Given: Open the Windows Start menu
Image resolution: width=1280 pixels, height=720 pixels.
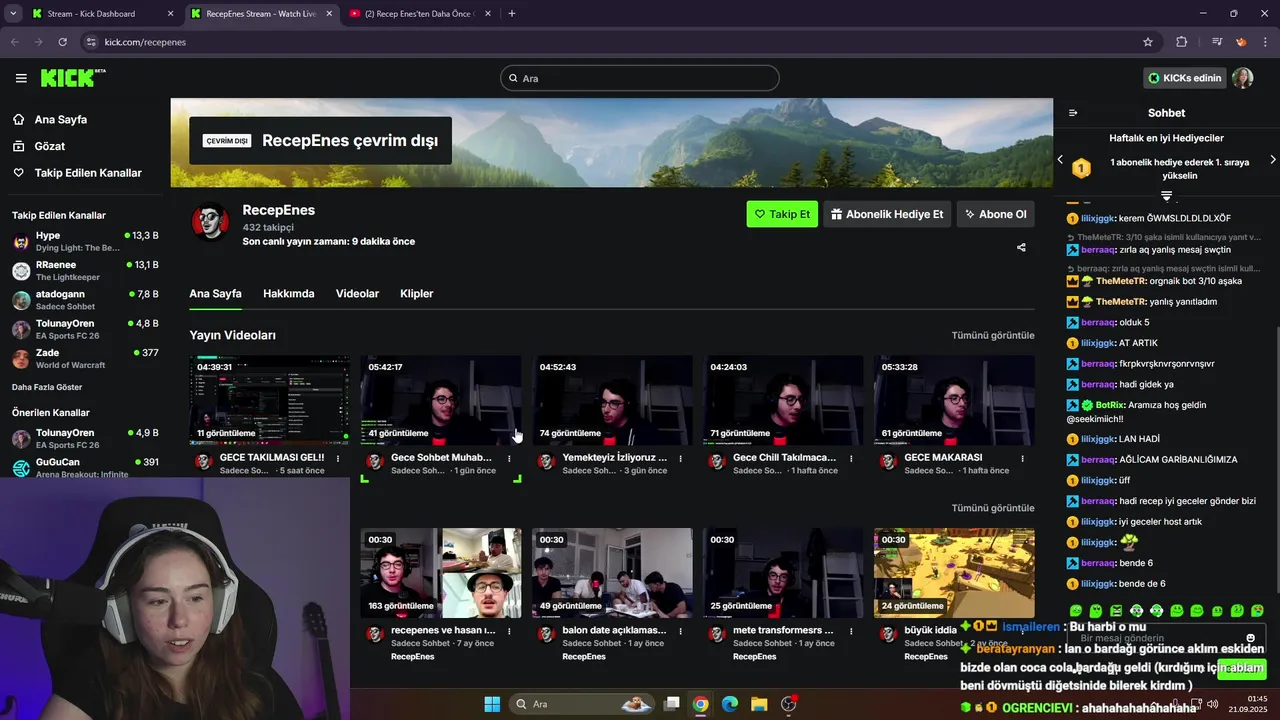Looking at the screenshot, I should click(x=492, y=704).
